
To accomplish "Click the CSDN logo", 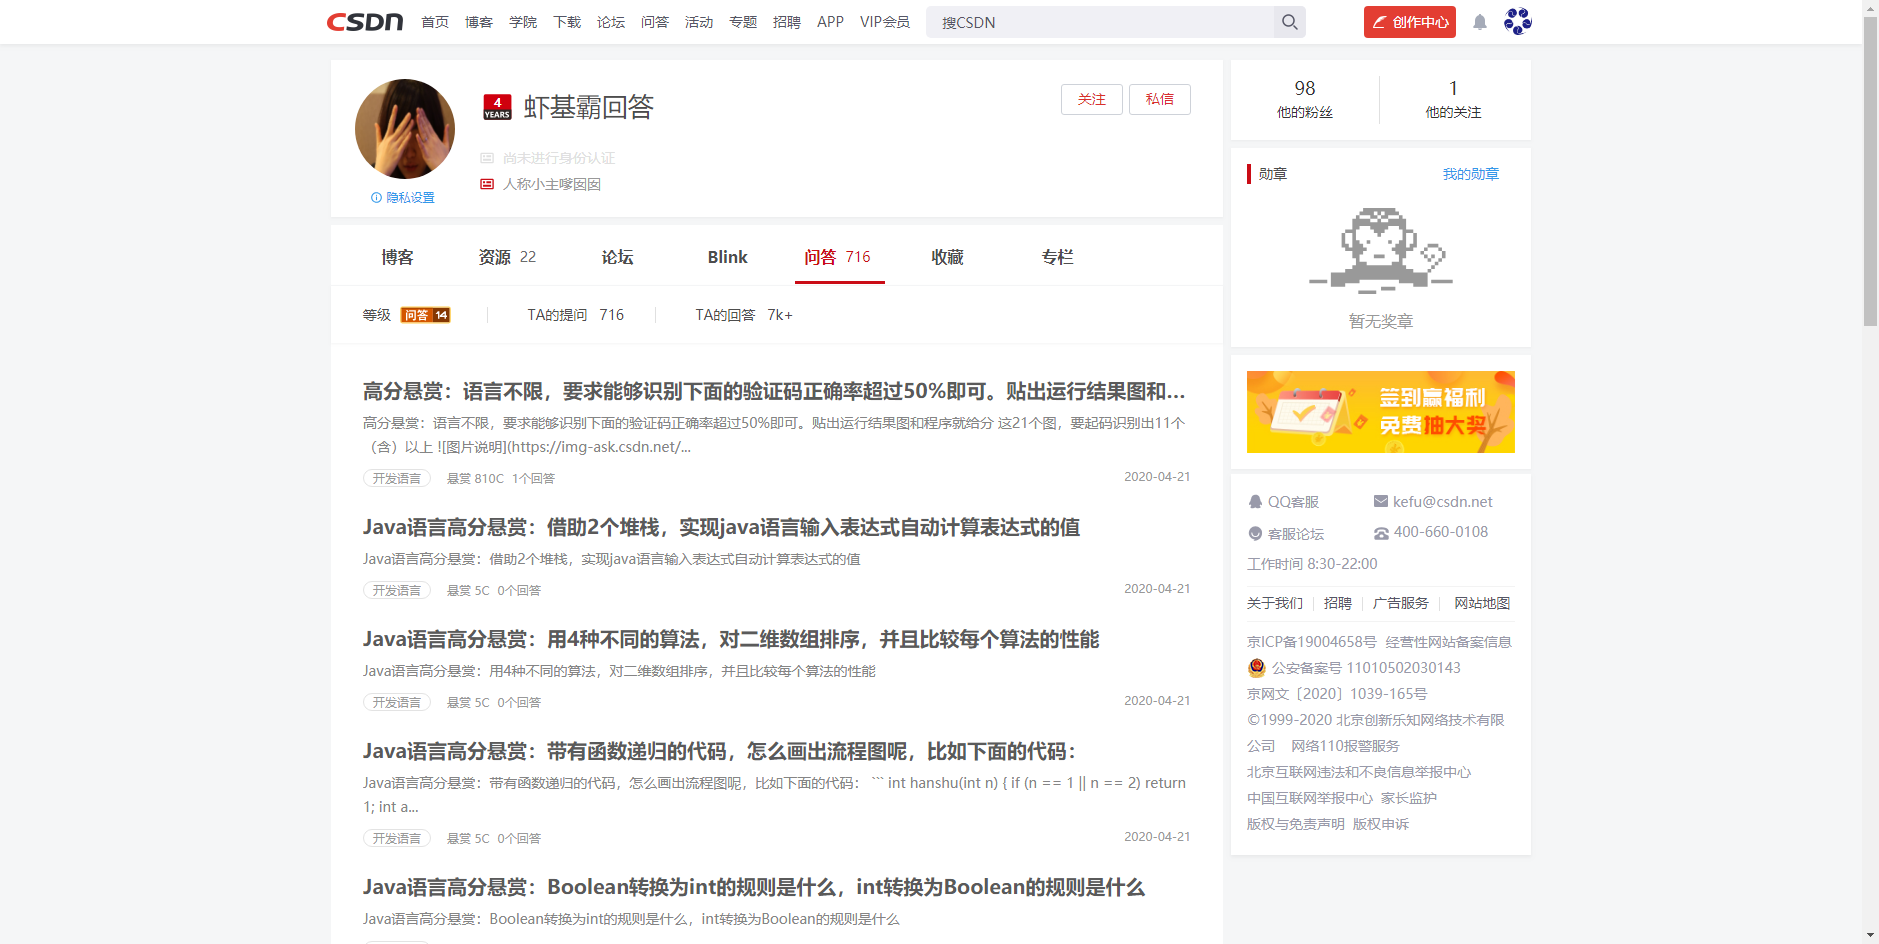I will 365,22.
